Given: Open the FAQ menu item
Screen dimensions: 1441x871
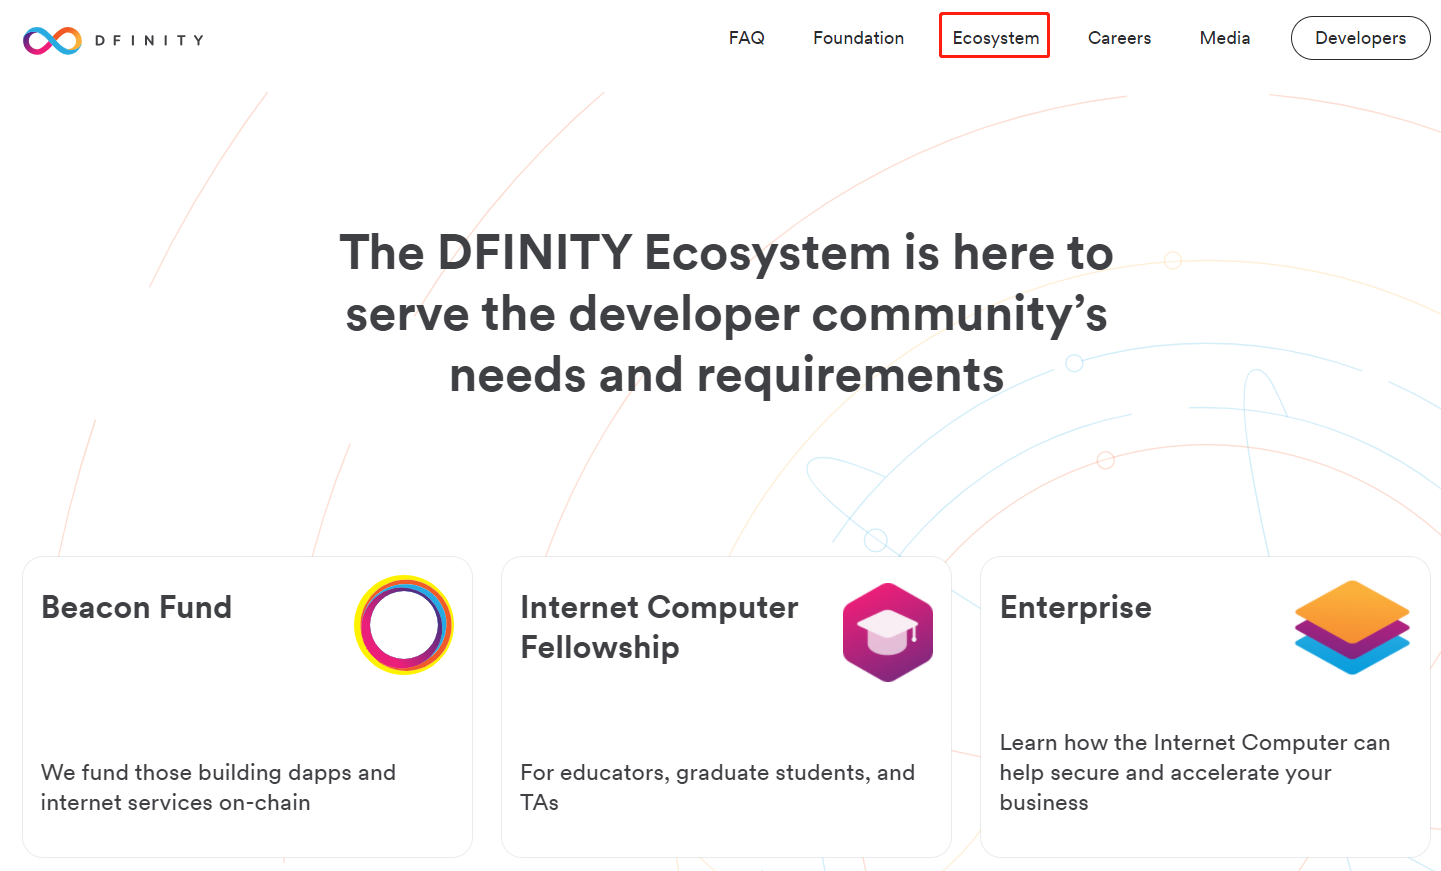Looking at the screenshot, I should 747,38.
